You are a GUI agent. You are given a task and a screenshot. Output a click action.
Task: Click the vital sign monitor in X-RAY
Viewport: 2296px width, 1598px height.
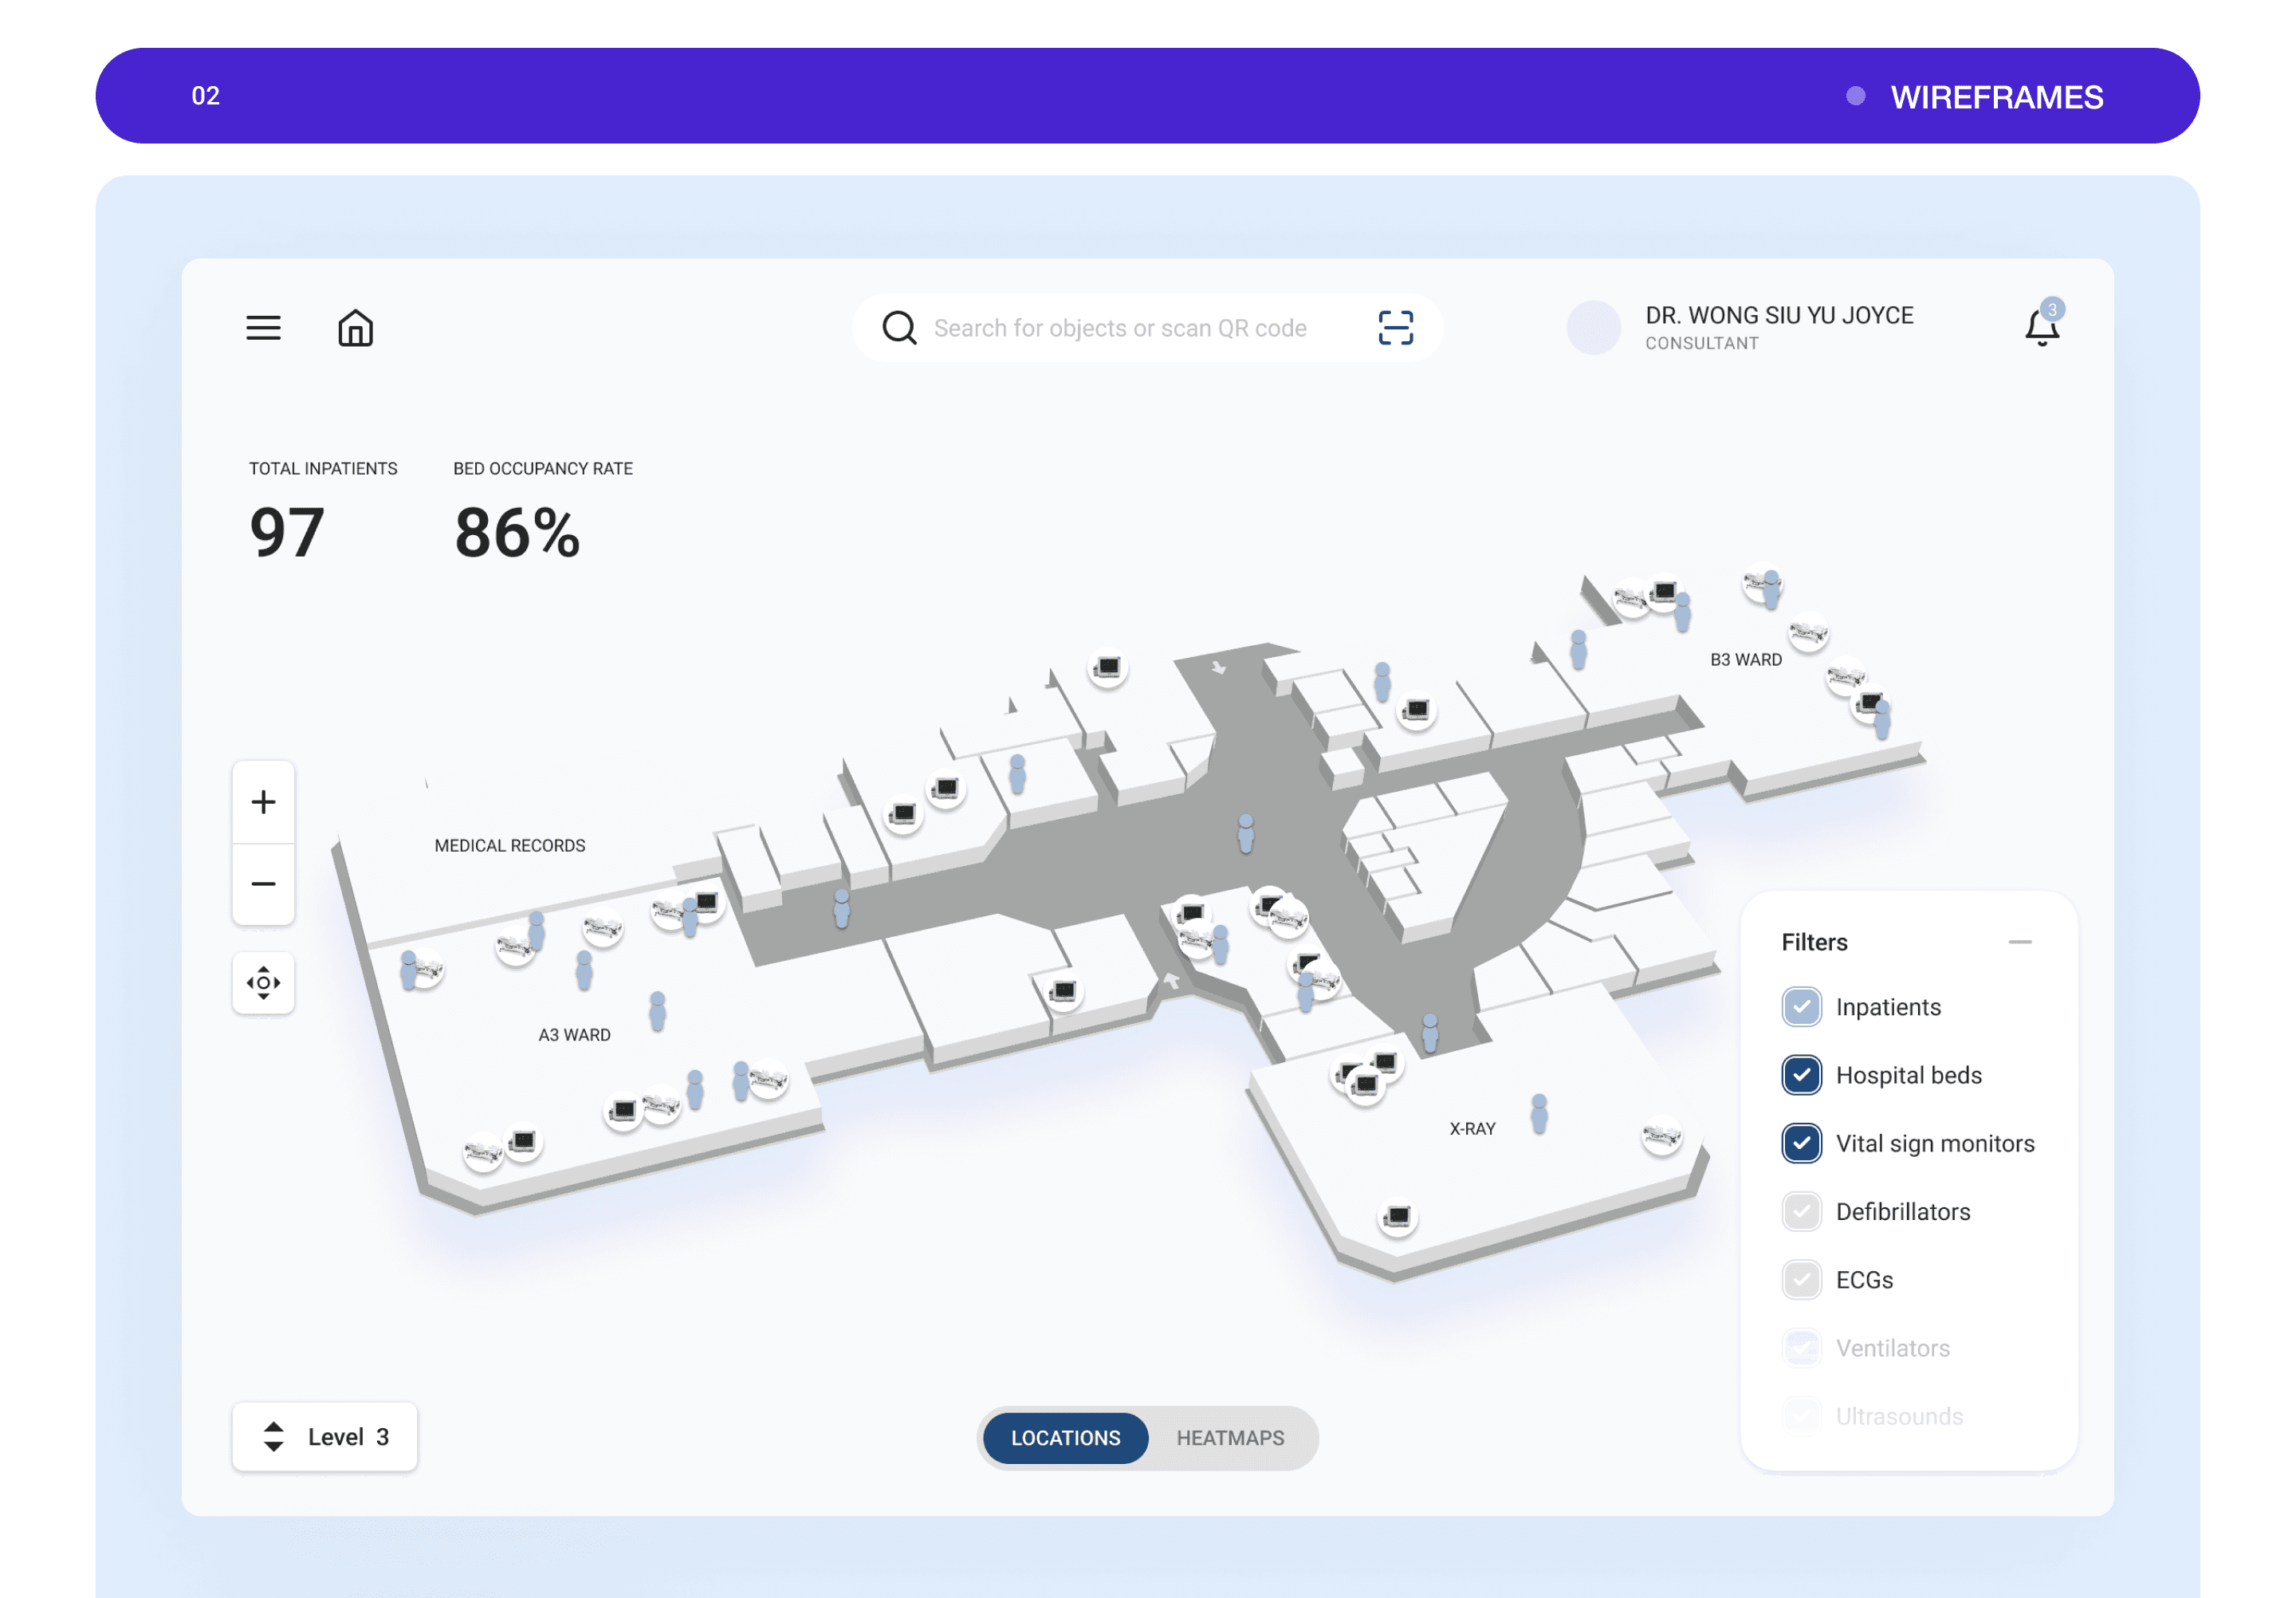(x=1397, y=1217)
